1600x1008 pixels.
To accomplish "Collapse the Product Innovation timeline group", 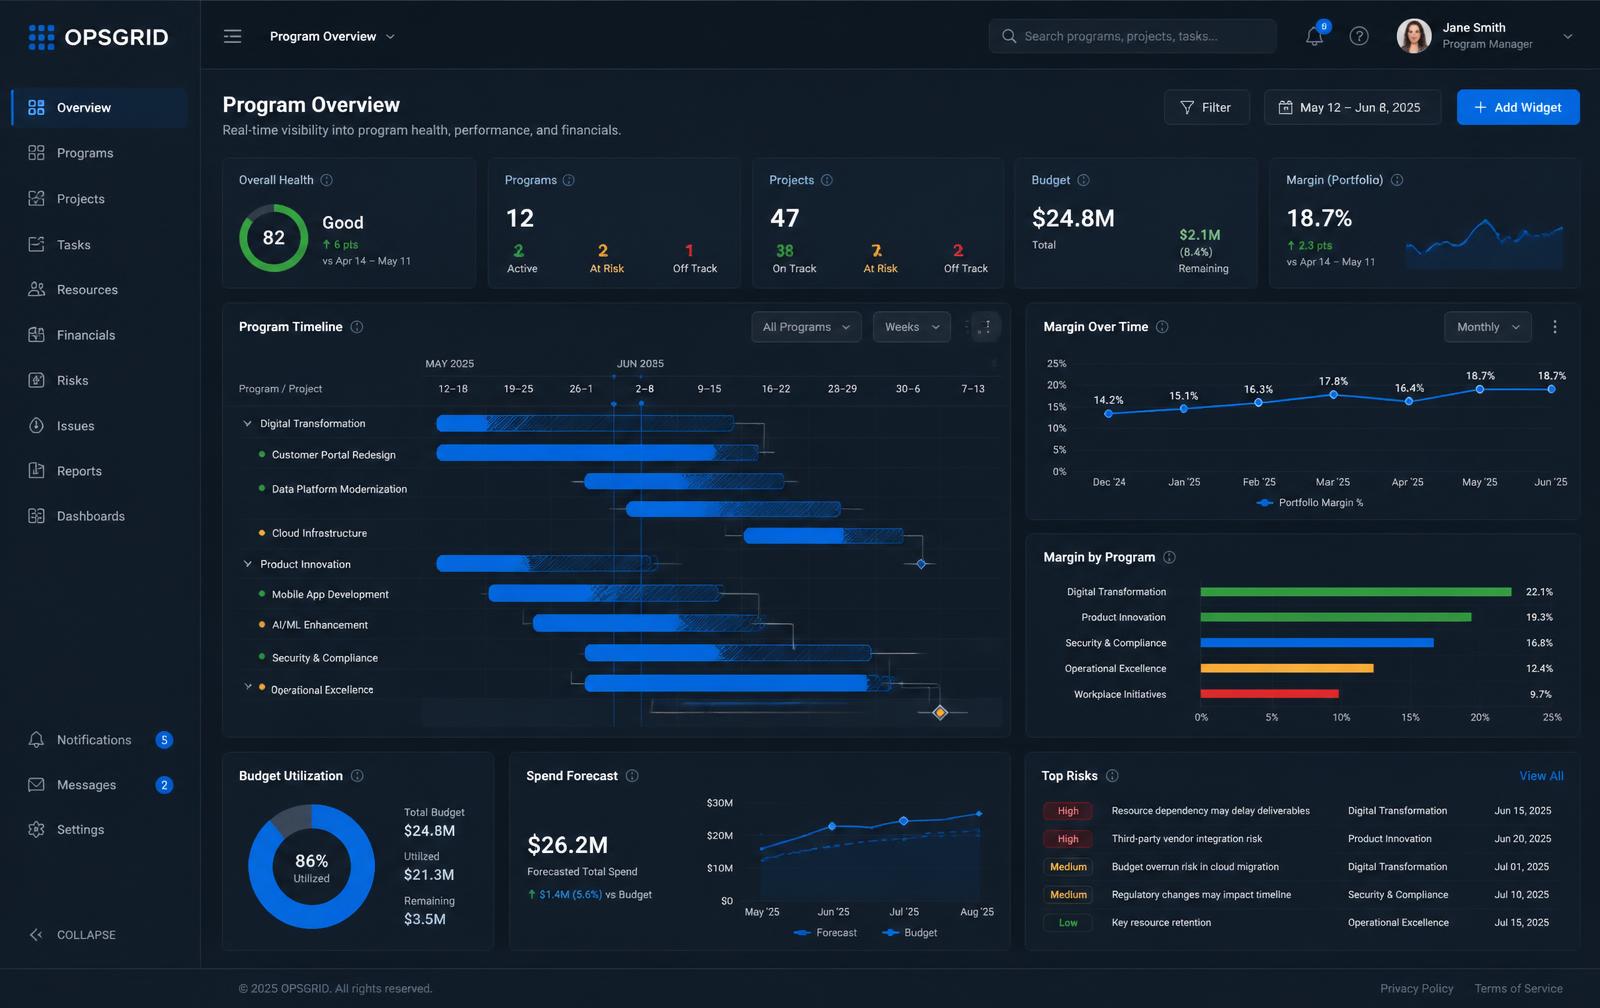I will 247,564.
